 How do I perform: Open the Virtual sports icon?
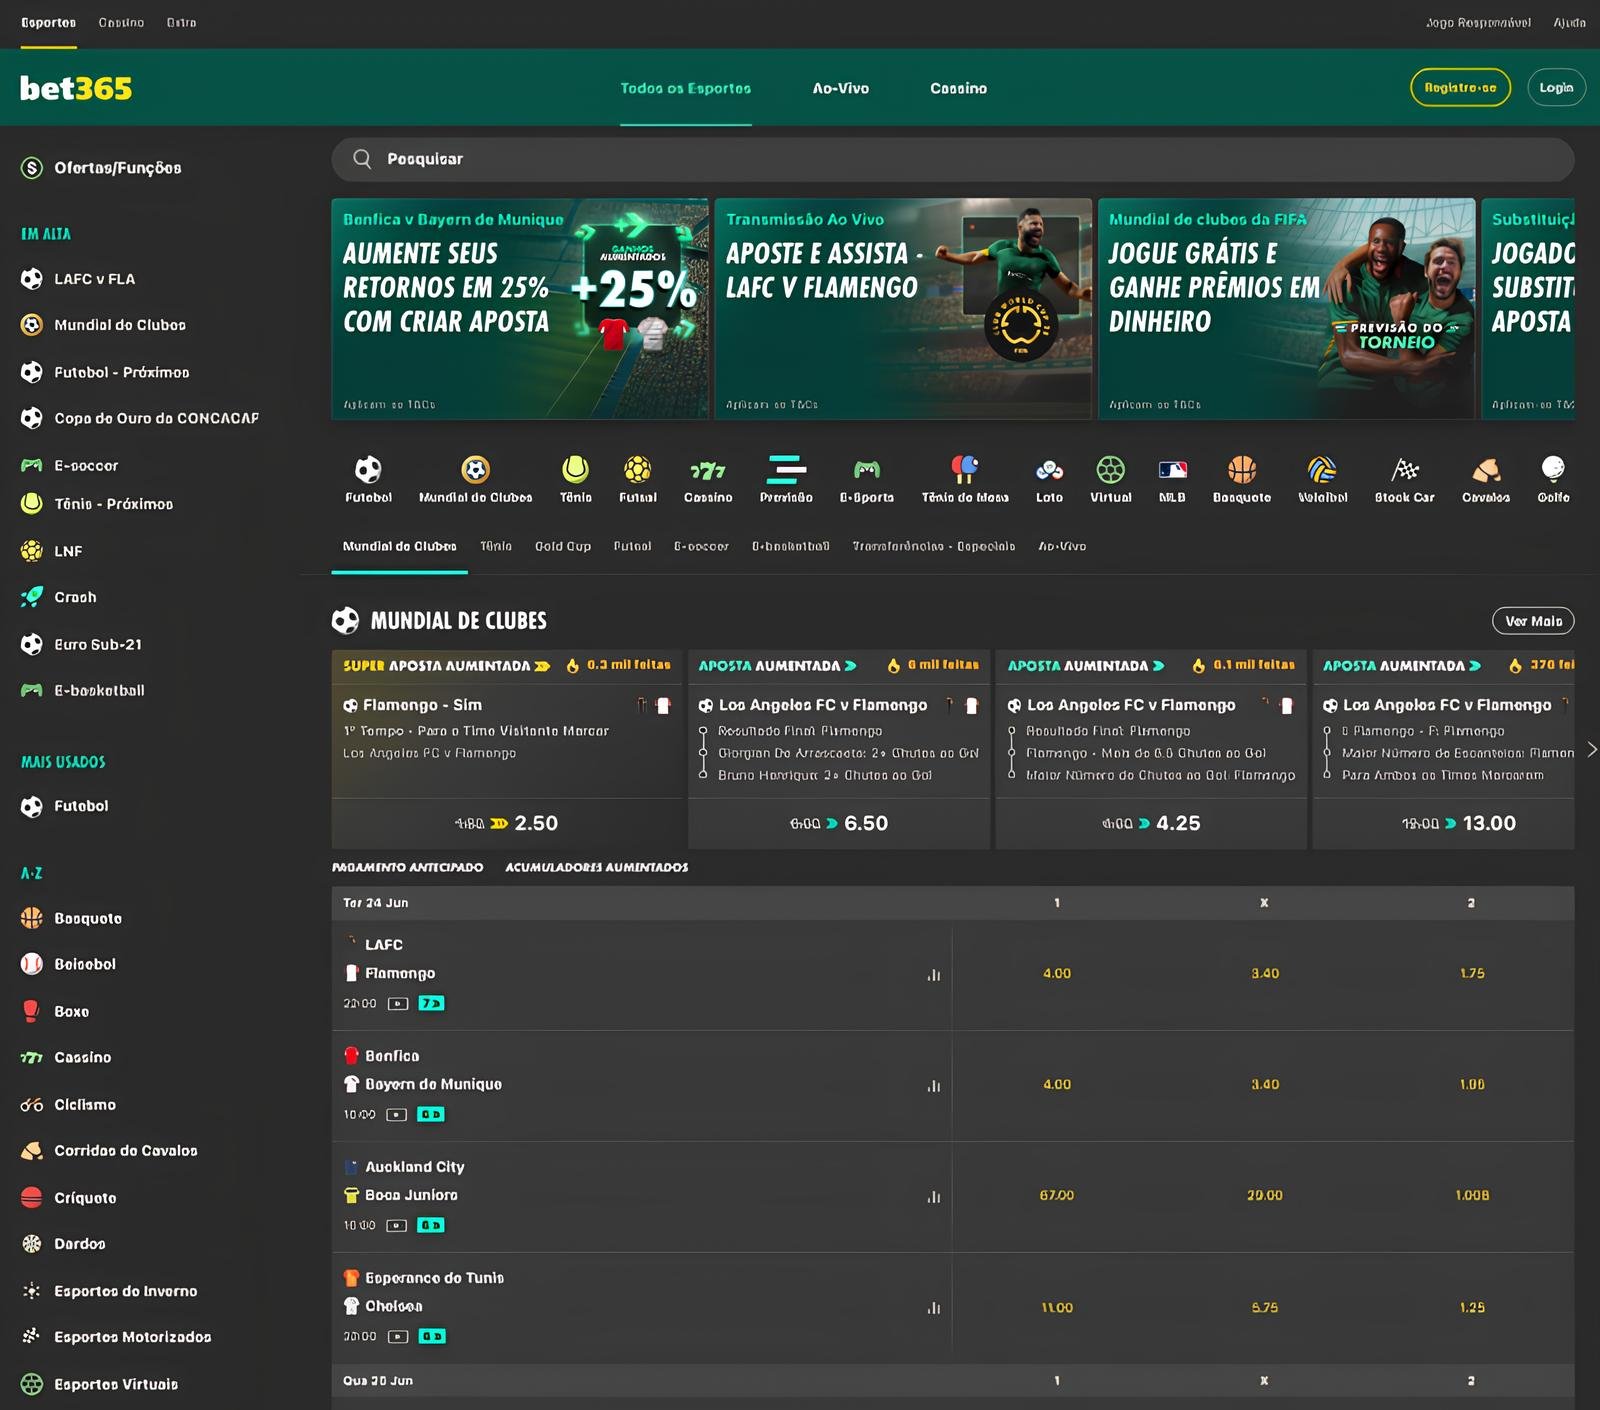[1110, 470]
